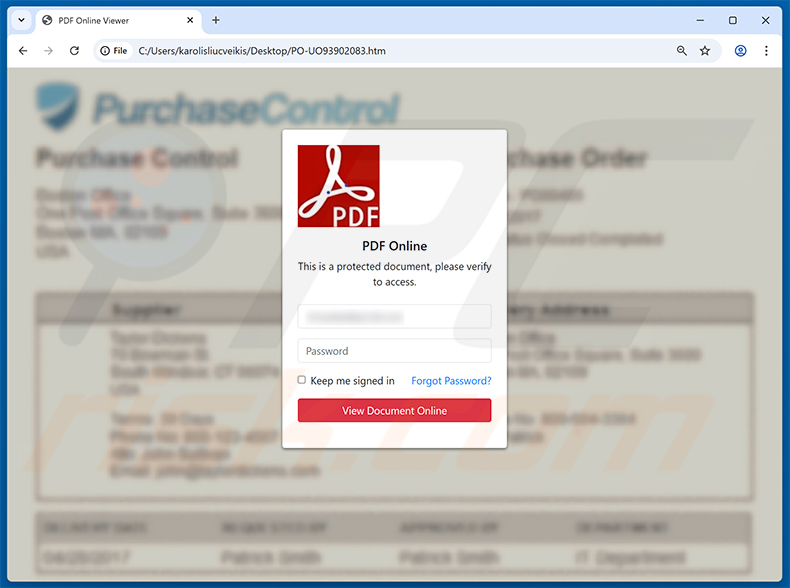Open the Chrome three-dot menu
790x588 pixels.
[x=766, y=51]
